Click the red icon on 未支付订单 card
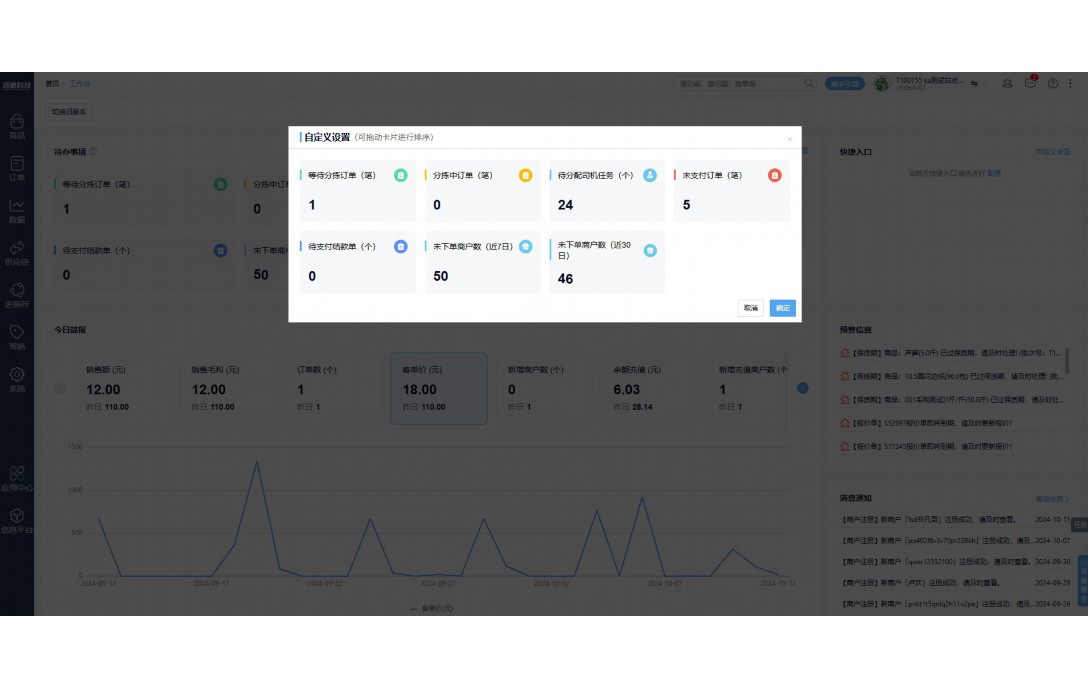 [x=775, y=175]
